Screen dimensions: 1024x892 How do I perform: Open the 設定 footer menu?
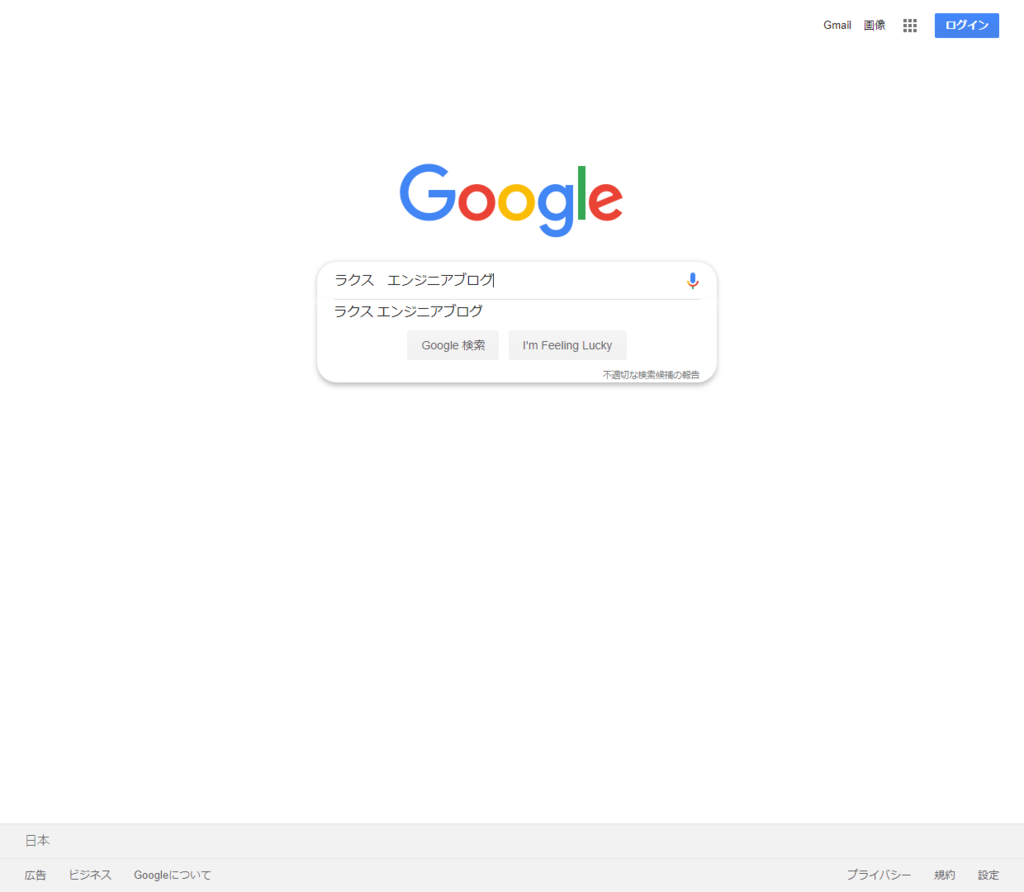[988, 875]
